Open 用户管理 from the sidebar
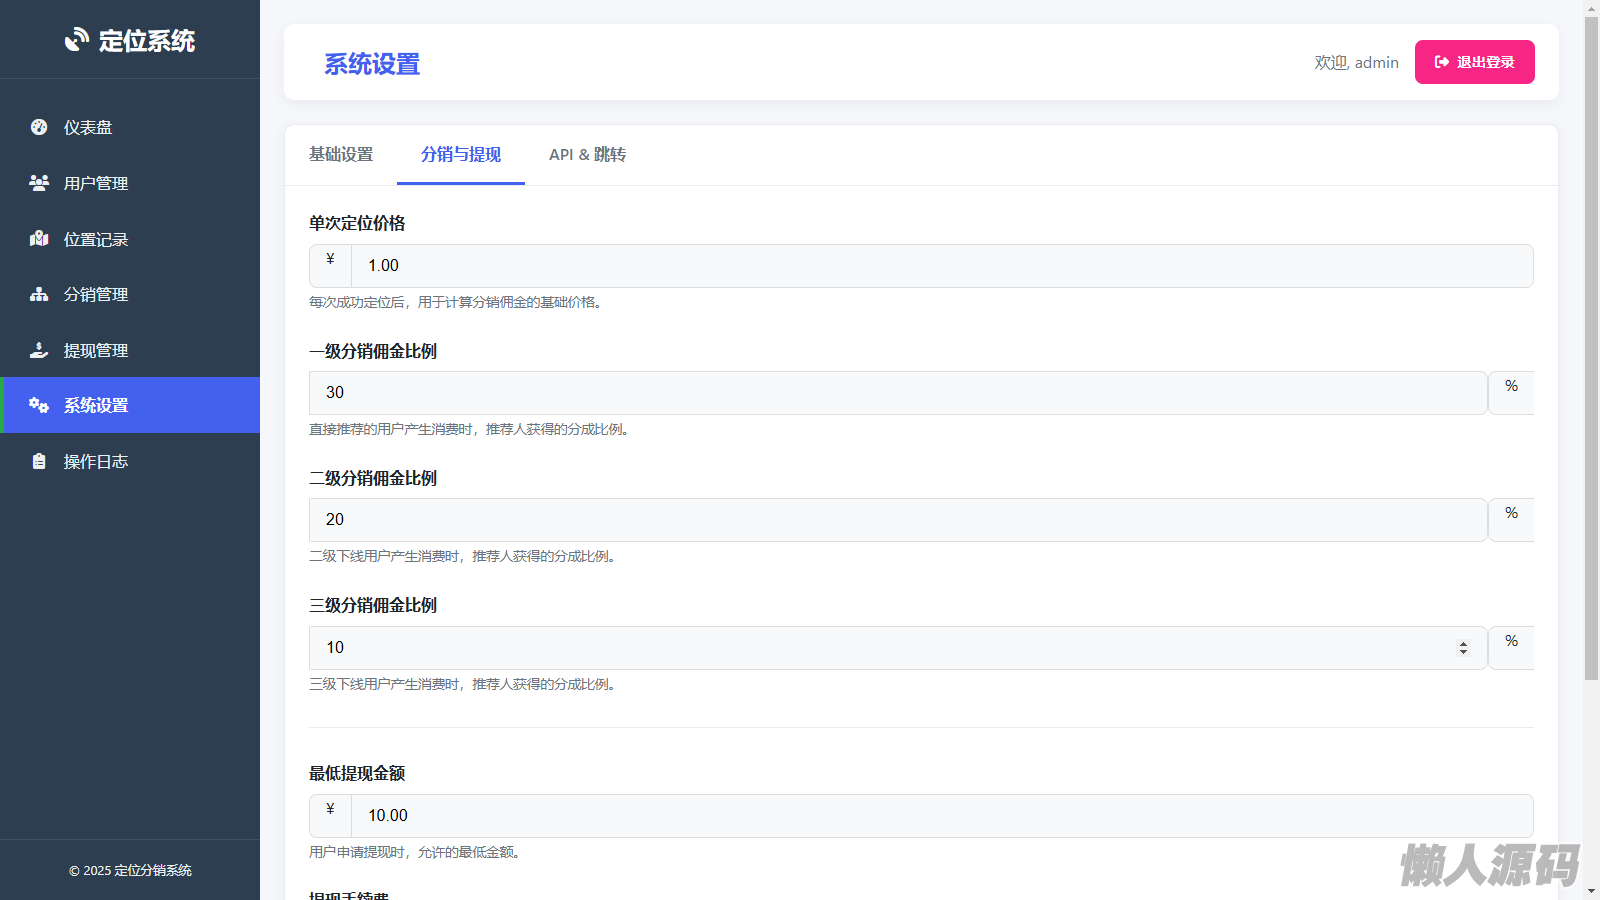1600x900 pixels. (x=96, y=183)
